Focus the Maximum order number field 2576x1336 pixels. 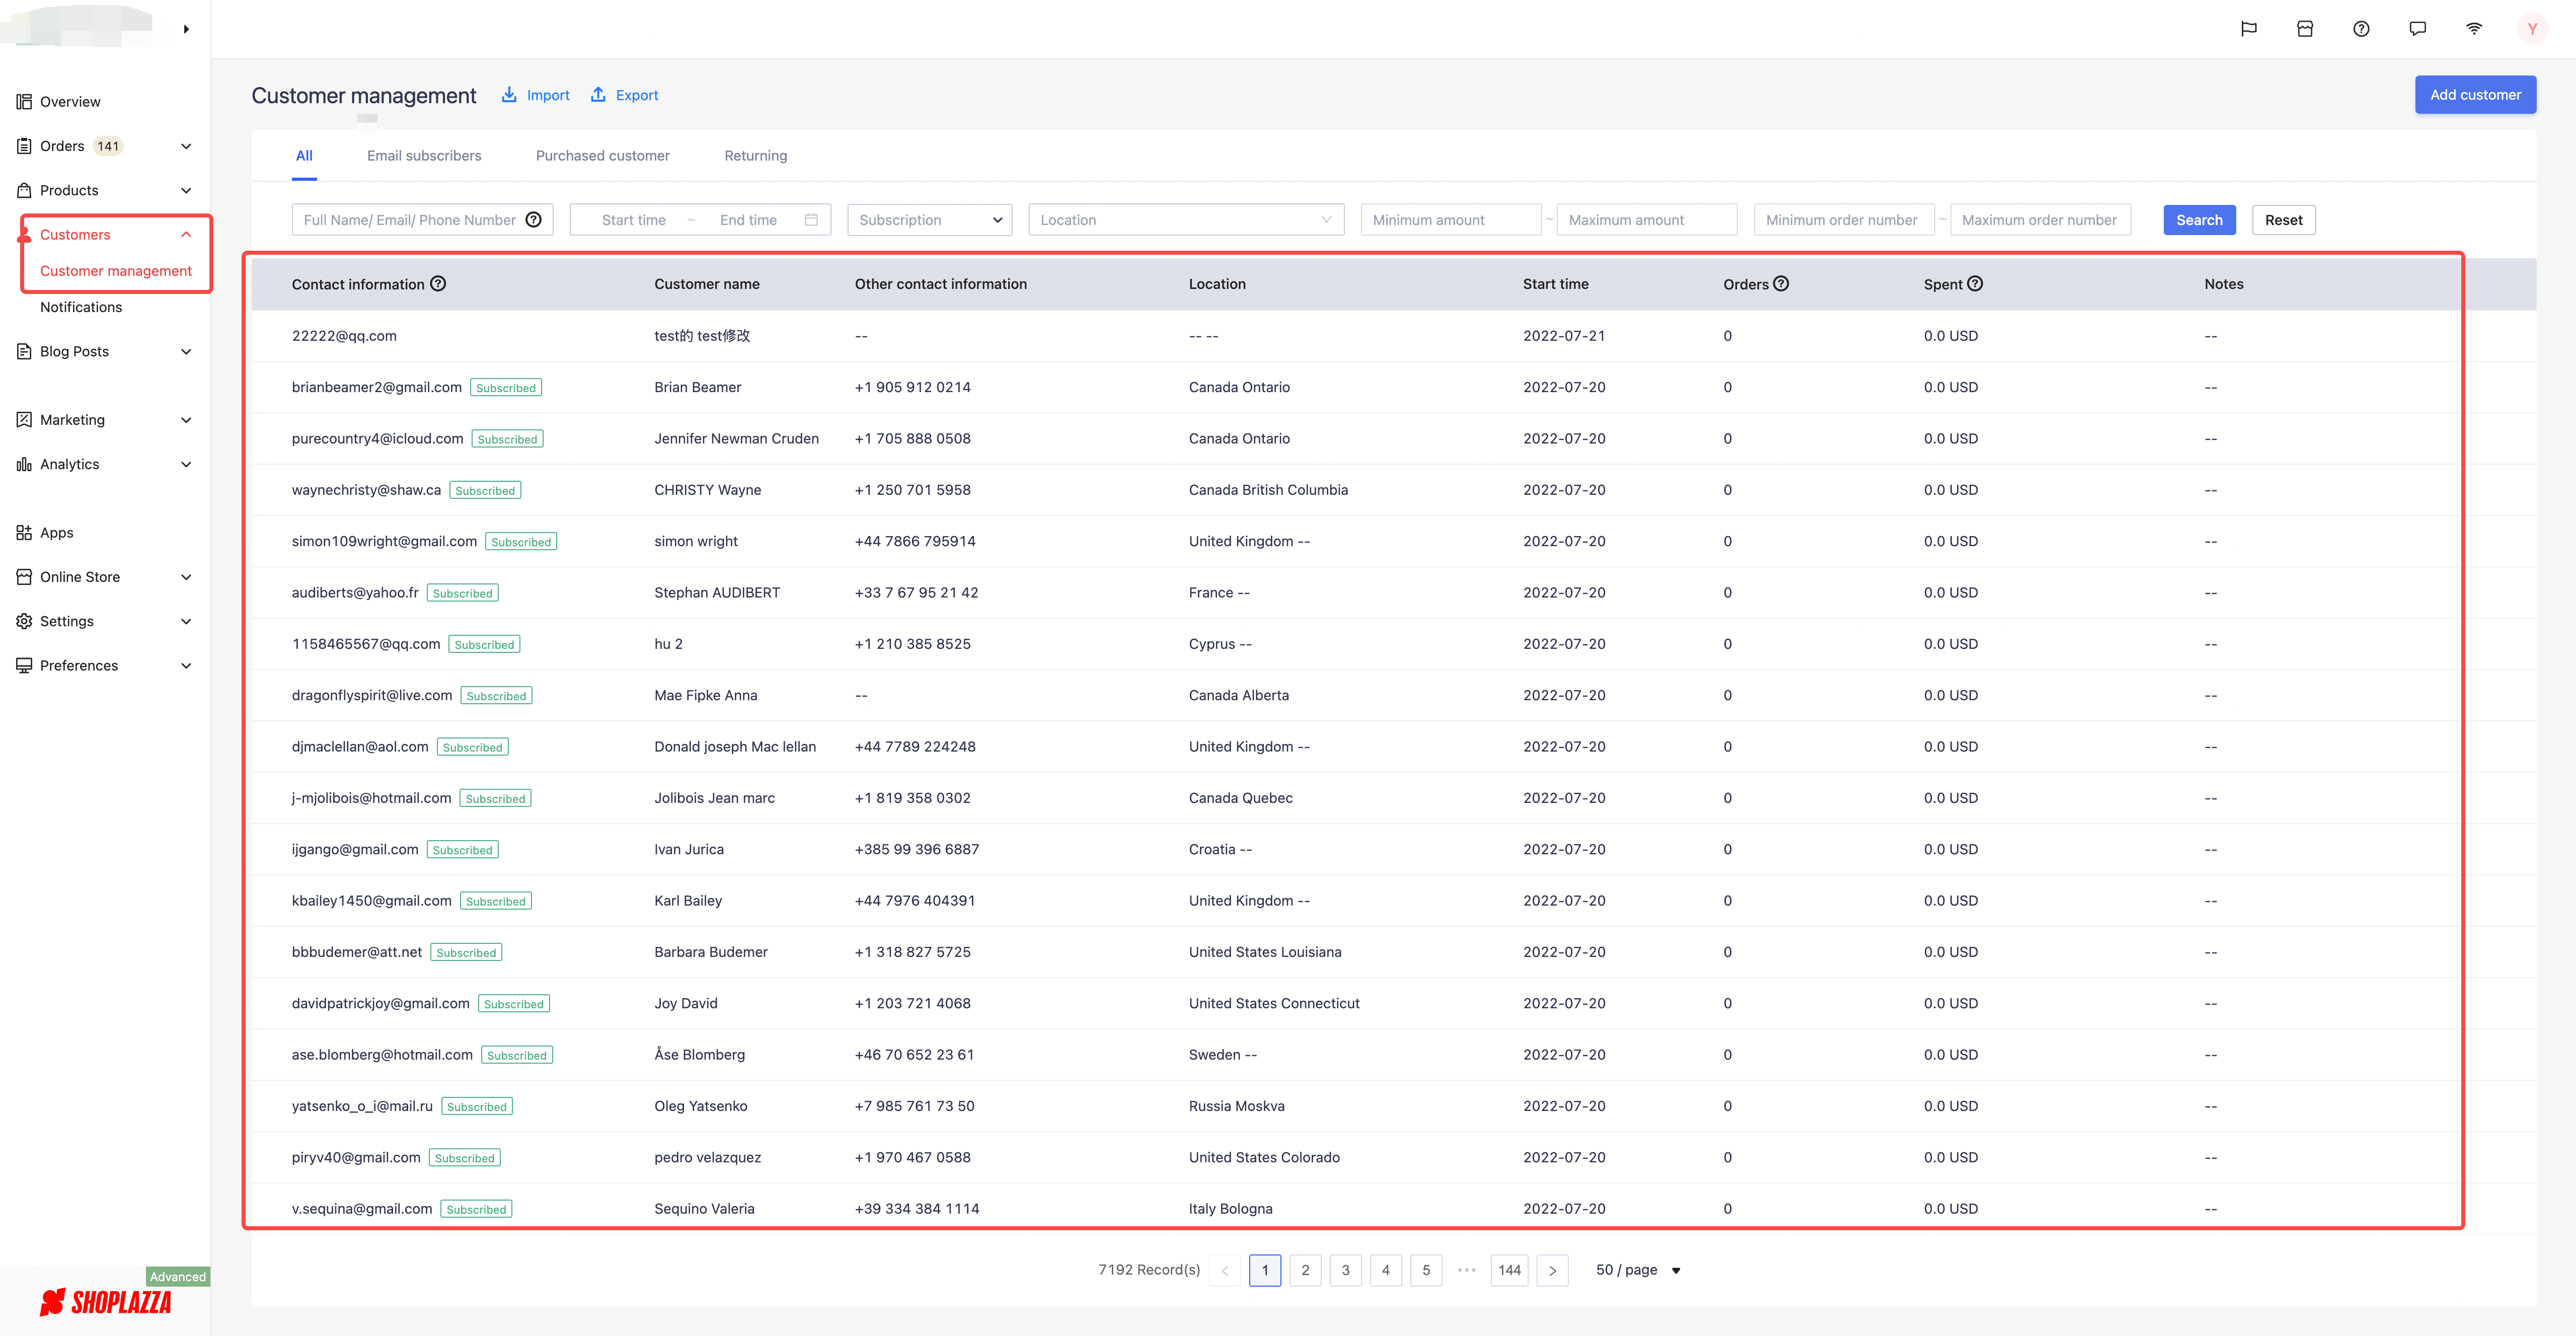pos(2040,220)
